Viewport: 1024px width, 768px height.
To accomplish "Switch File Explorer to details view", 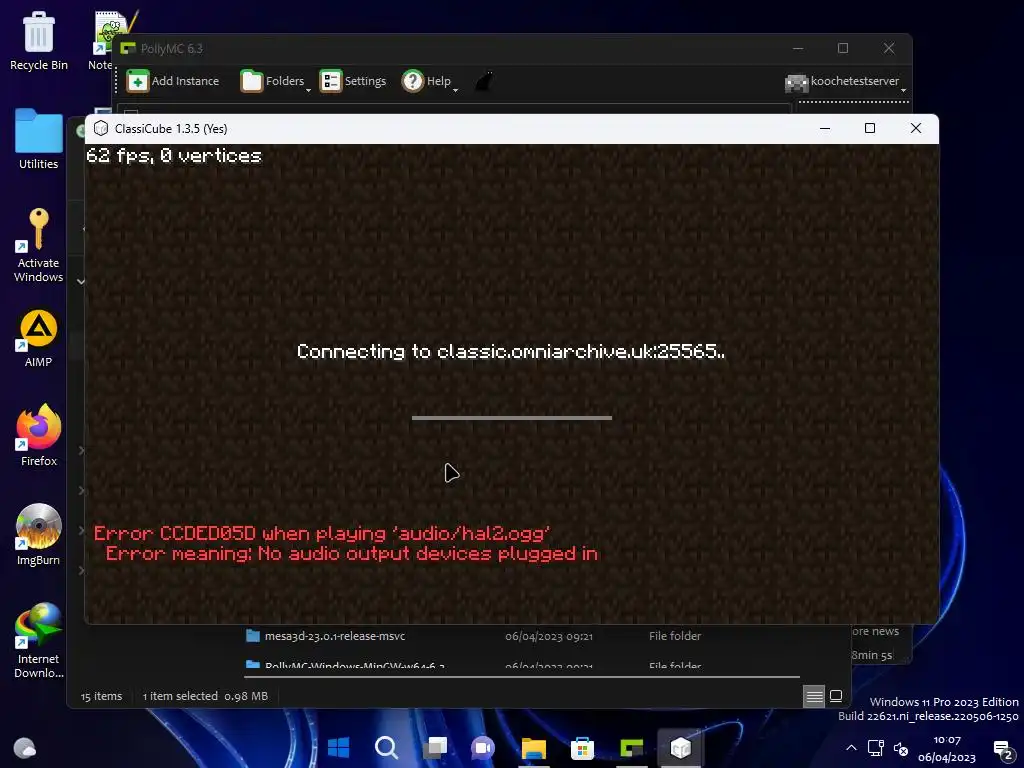I will [814, 696].
